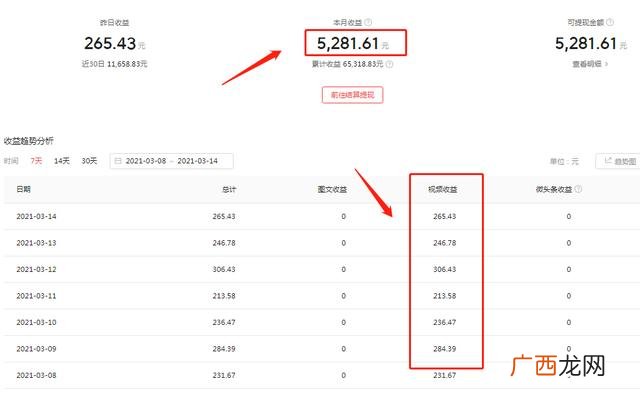
Task: Click the date cell 2021-03-14
Action: click(36, 216)
